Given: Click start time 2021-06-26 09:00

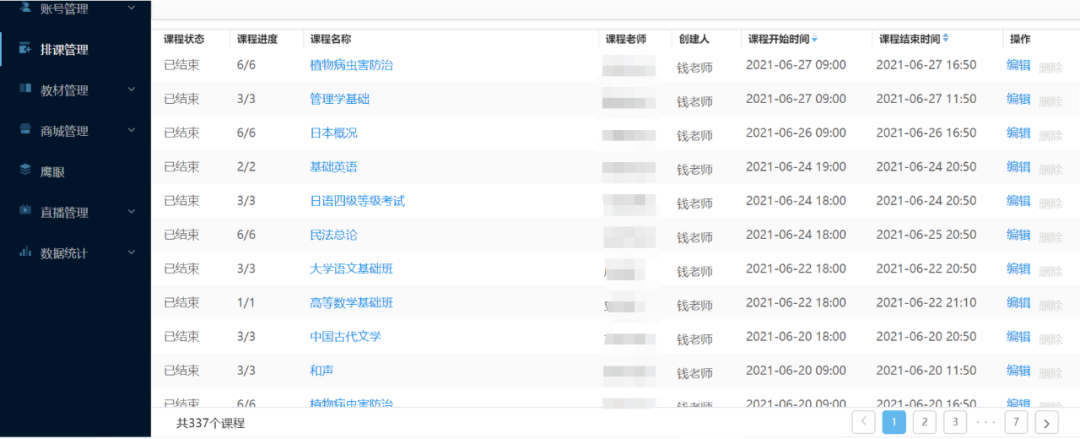Looking at the screenshot, I should [x=796, y=133].
